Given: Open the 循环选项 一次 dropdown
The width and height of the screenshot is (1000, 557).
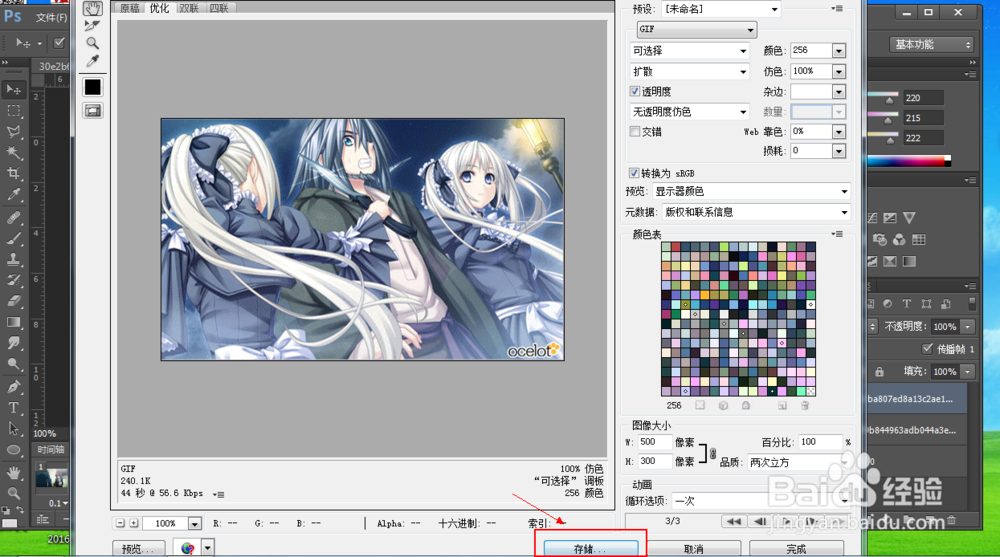Looking at the screenshot, I should coord(761,501).
